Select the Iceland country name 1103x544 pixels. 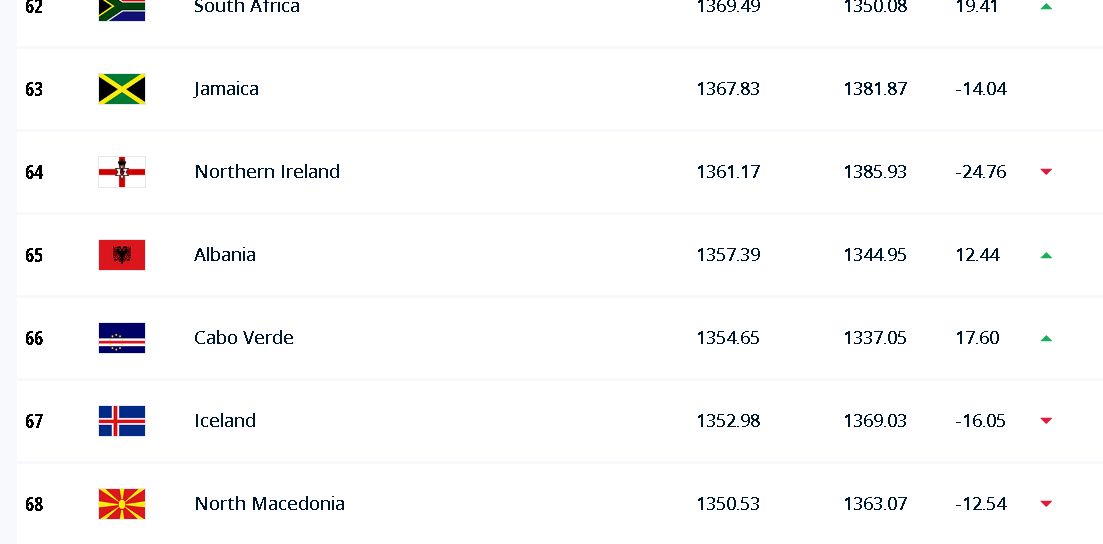pos(225,421)
